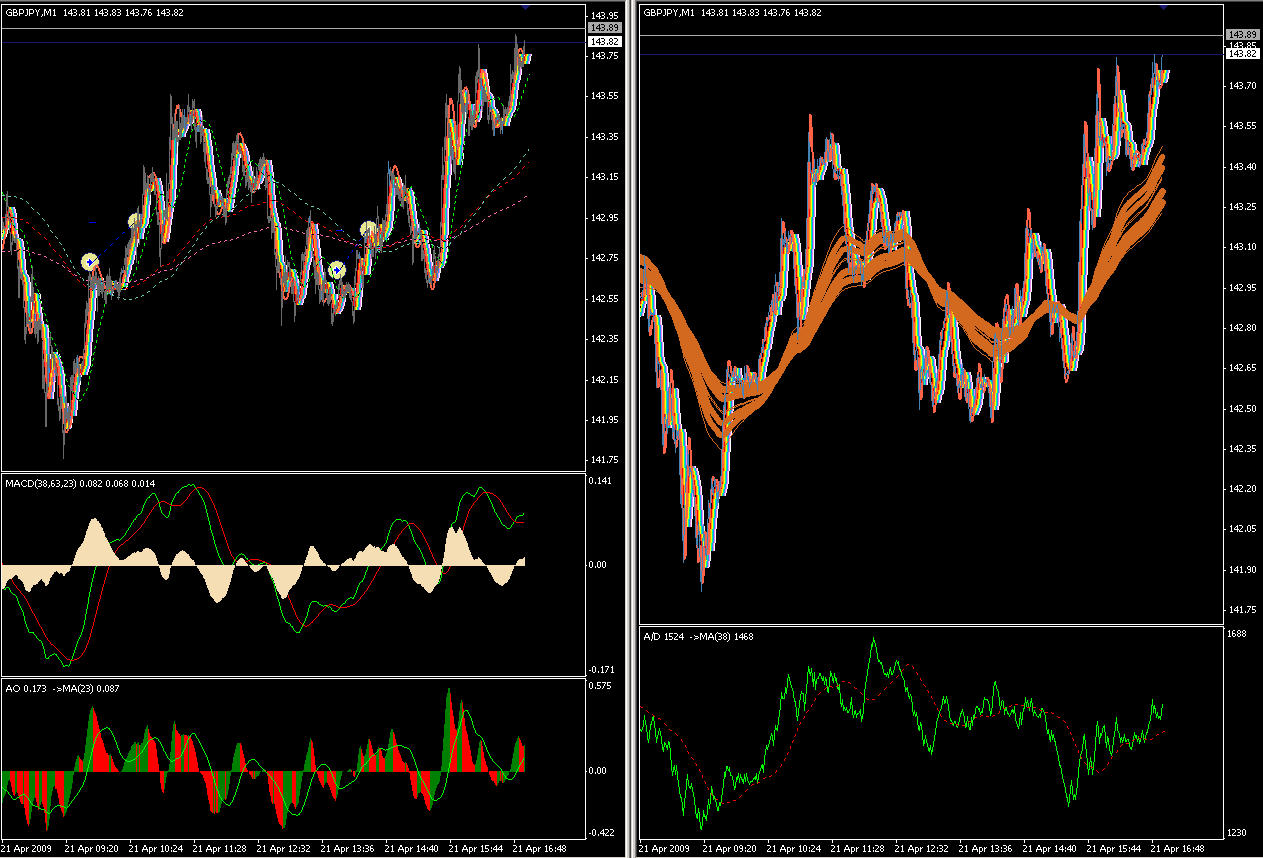The image size is (1263, 858).
Task: Click 21 Apr 09:20 time label on left chart
Action: [91, 848]
